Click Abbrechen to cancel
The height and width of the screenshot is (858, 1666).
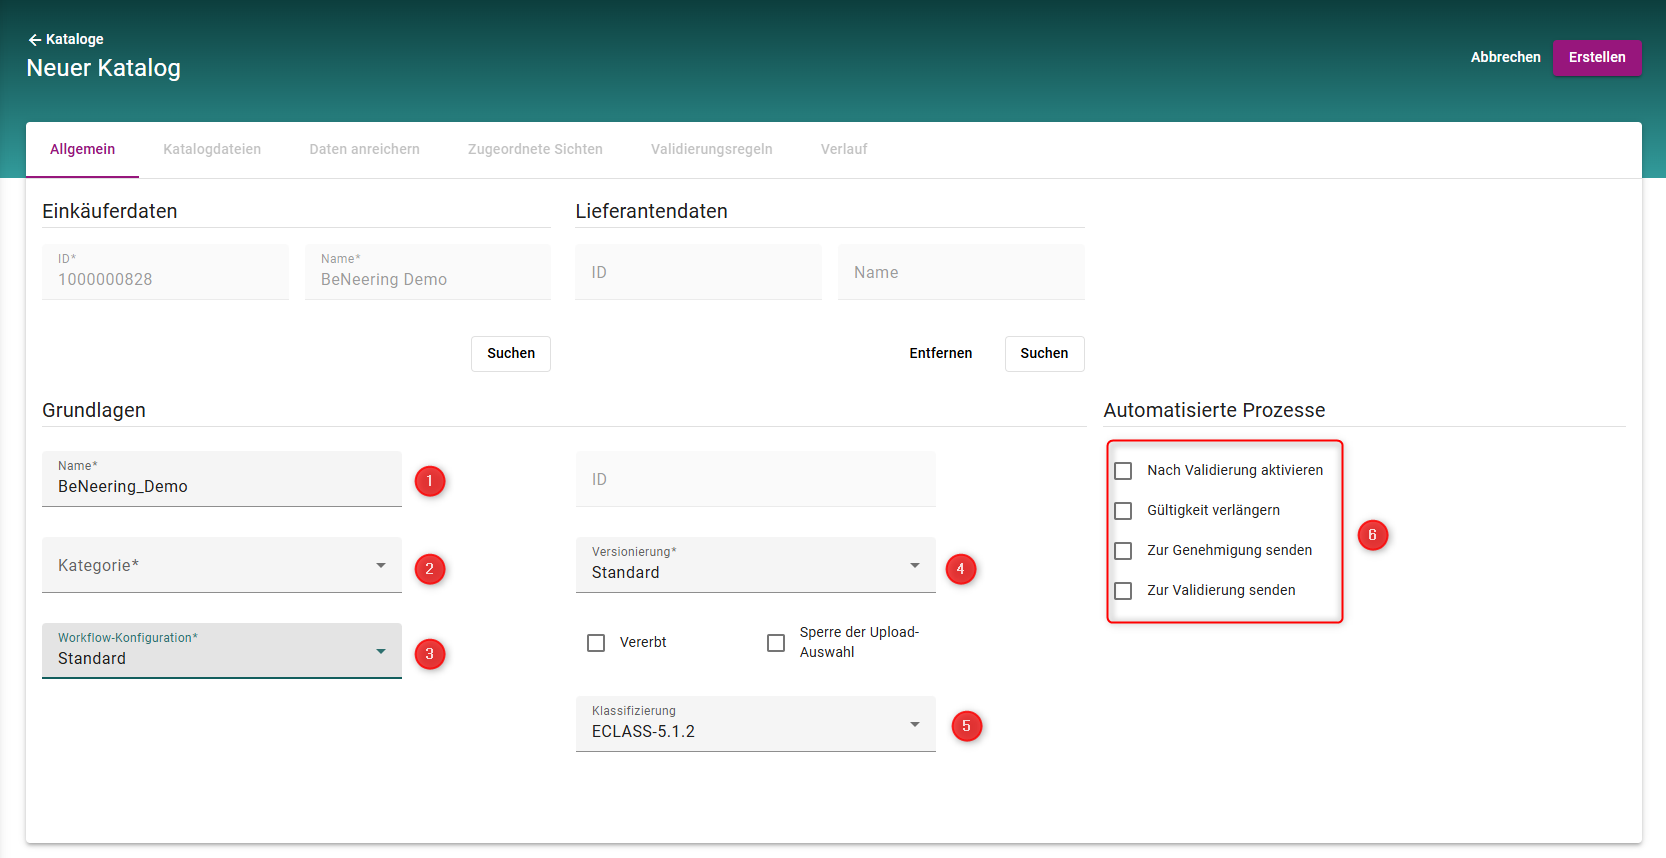pos(1505,58)
